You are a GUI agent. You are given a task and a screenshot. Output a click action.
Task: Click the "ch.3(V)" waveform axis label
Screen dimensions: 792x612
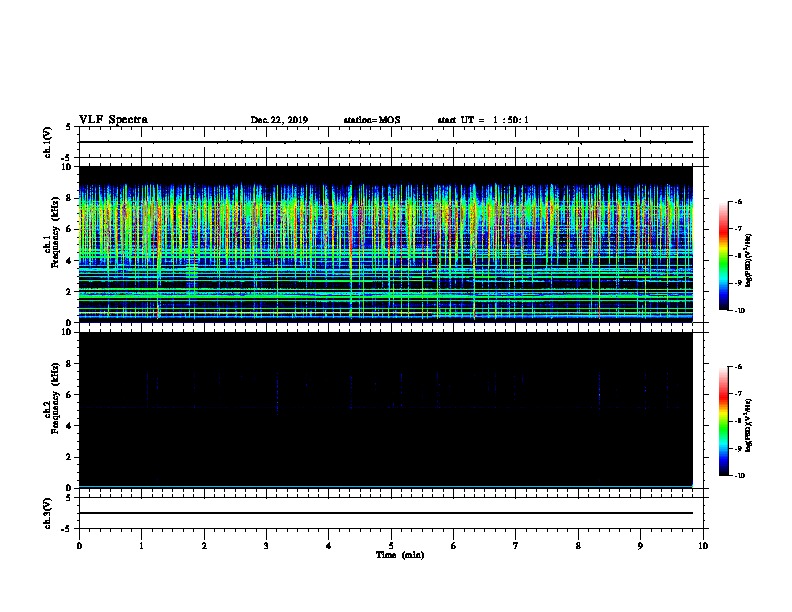[x=47, y=513]
